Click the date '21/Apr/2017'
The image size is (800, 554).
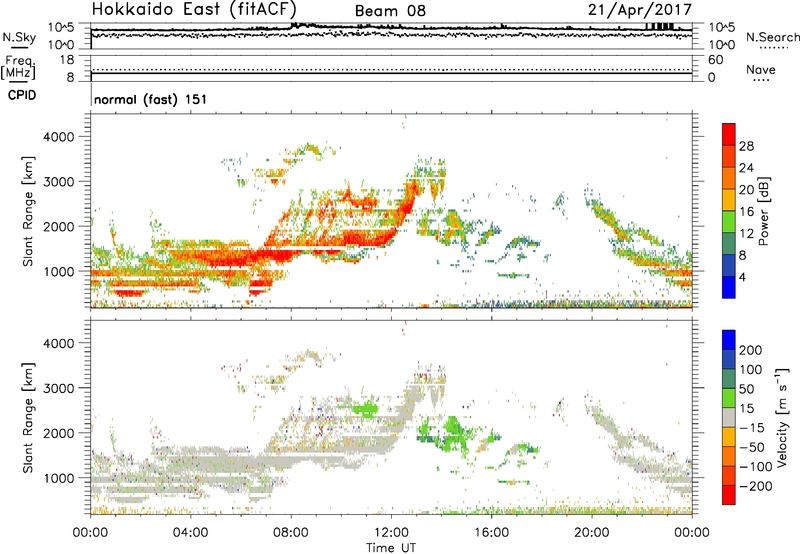640,10
